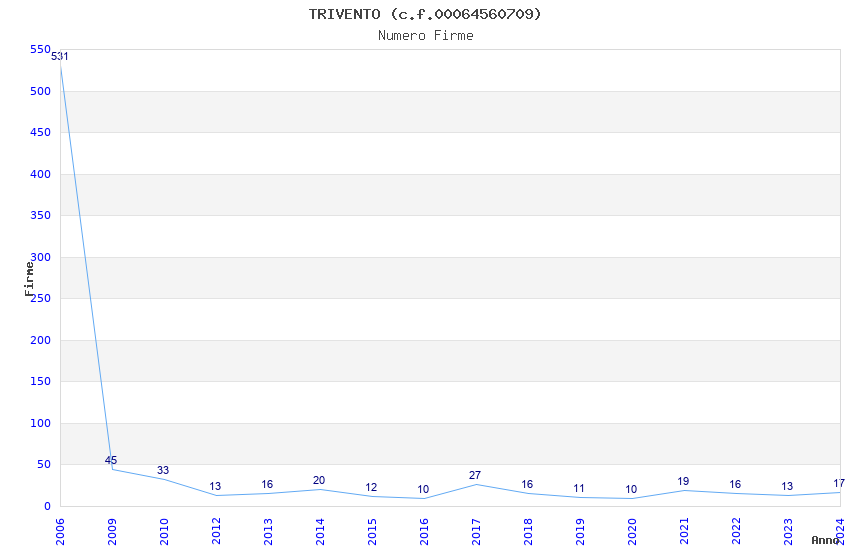Click the data label 27 above 2017
This screenshot has width=850, height=550.
click(475, 475)
